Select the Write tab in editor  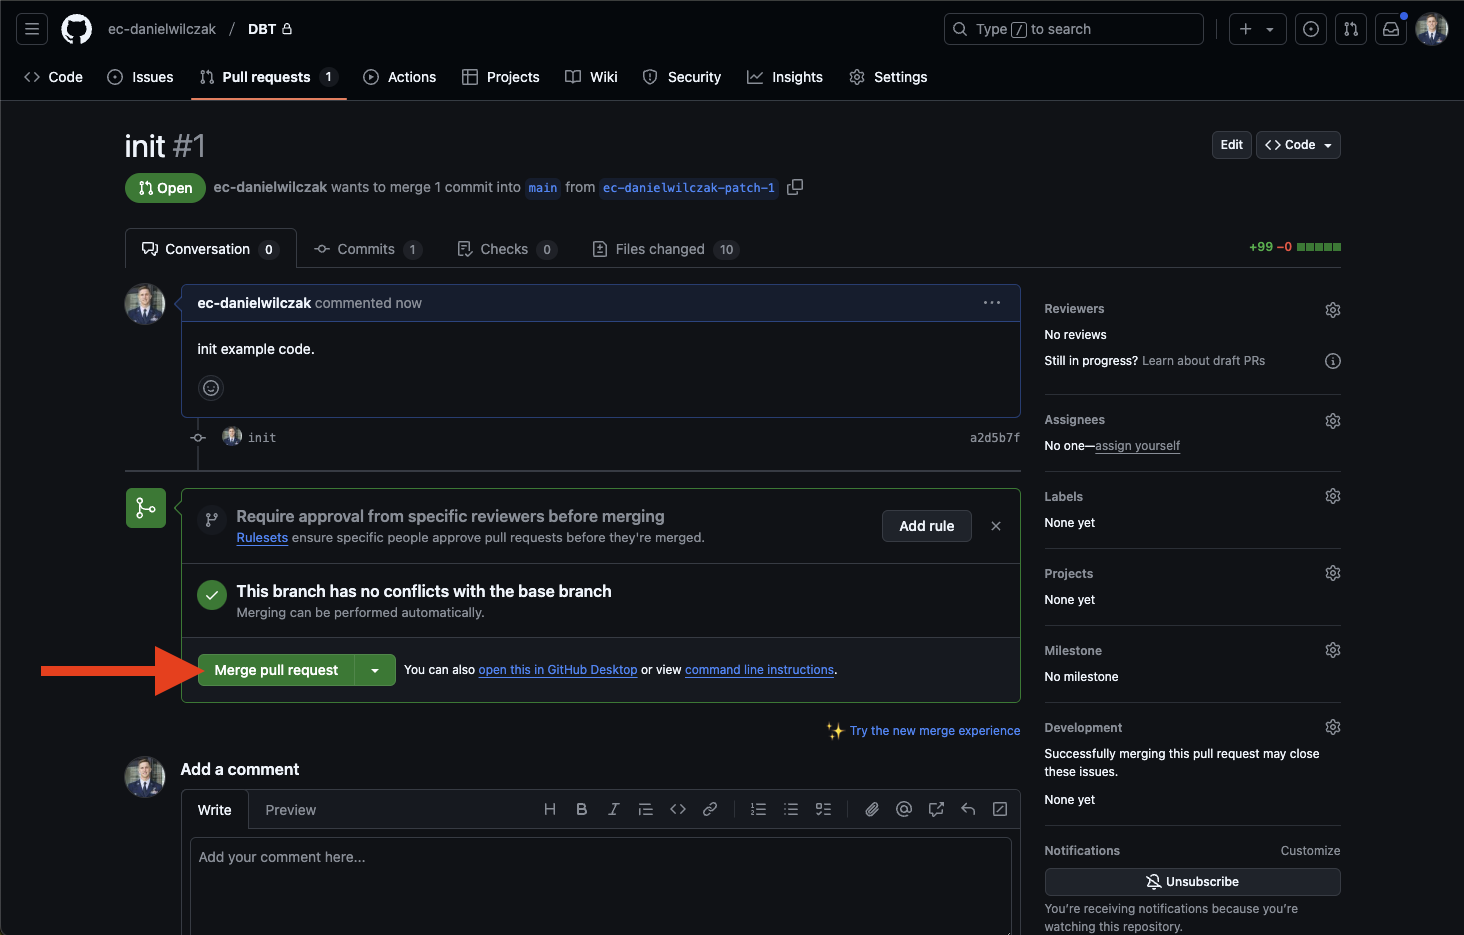pyautogui.click(x=215, y=810)
